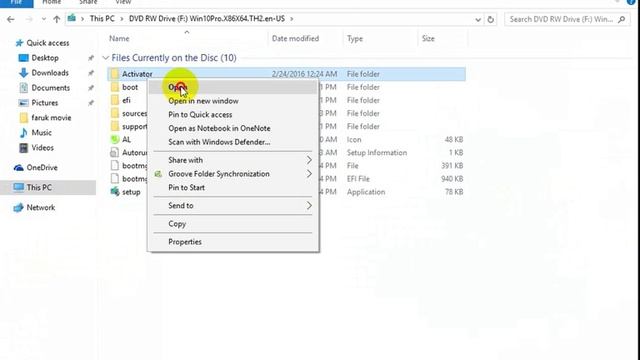The width and height of the screenshot is (640, 360).
Task: Click the pin icon beside Documents
Action: tap(91, 88)
